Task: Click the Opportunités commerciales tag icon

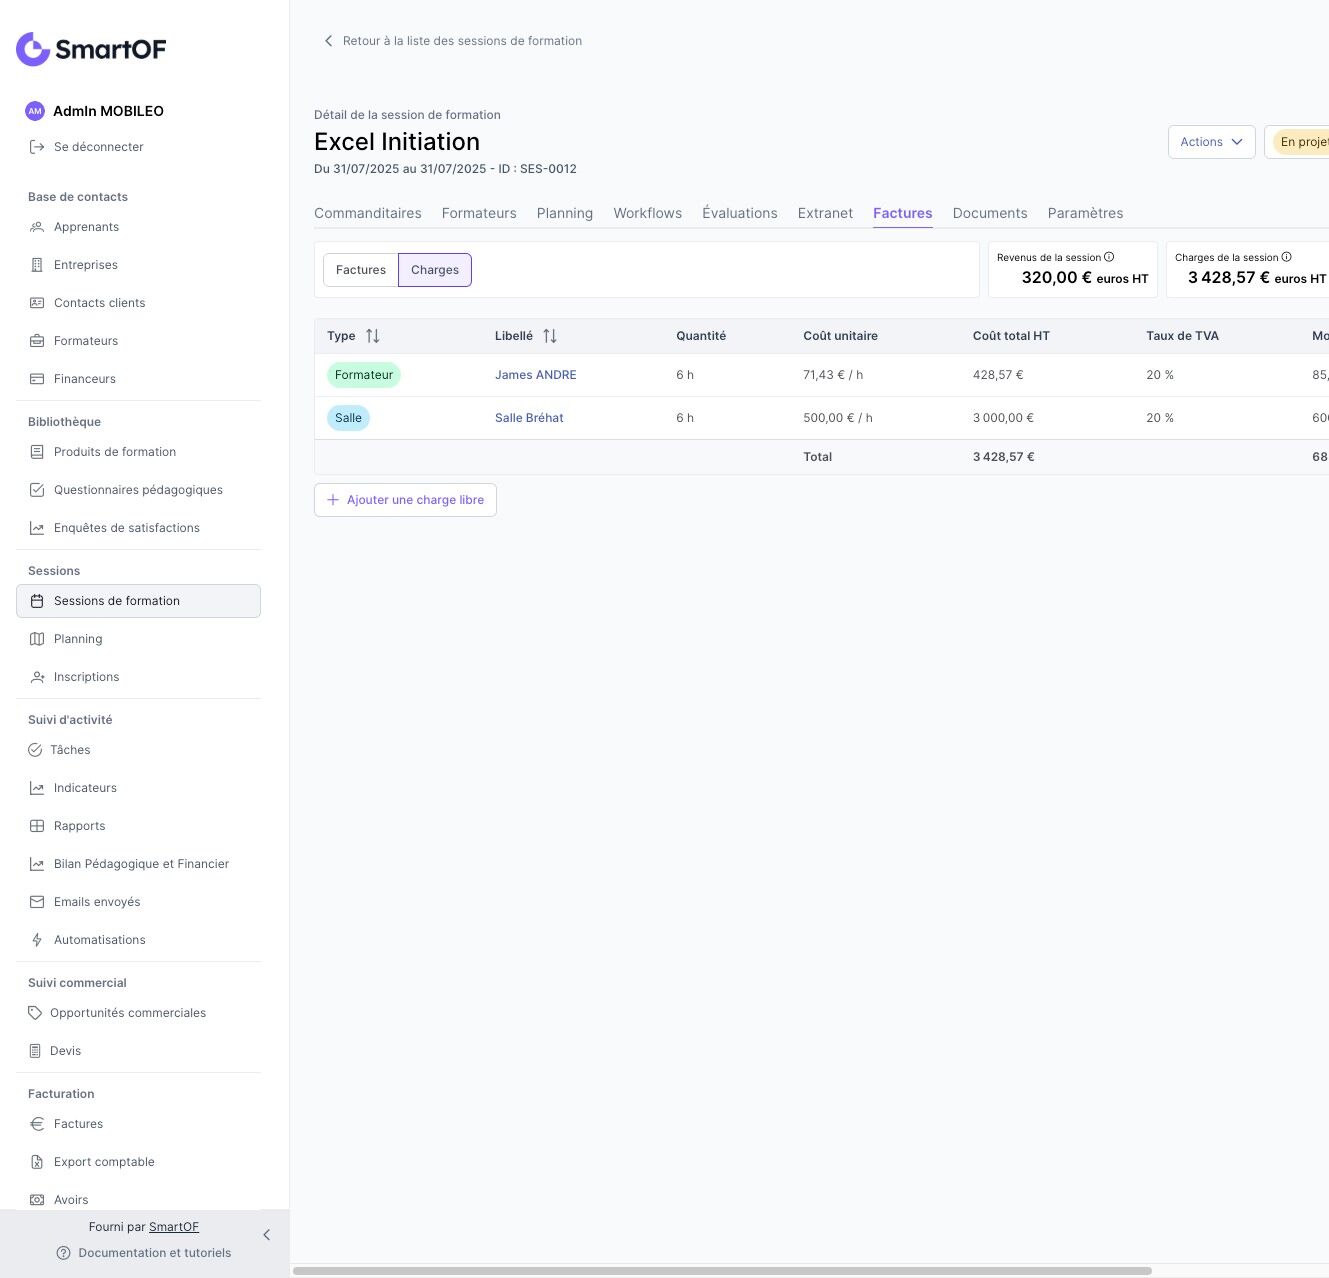Action: point(35,1013)
